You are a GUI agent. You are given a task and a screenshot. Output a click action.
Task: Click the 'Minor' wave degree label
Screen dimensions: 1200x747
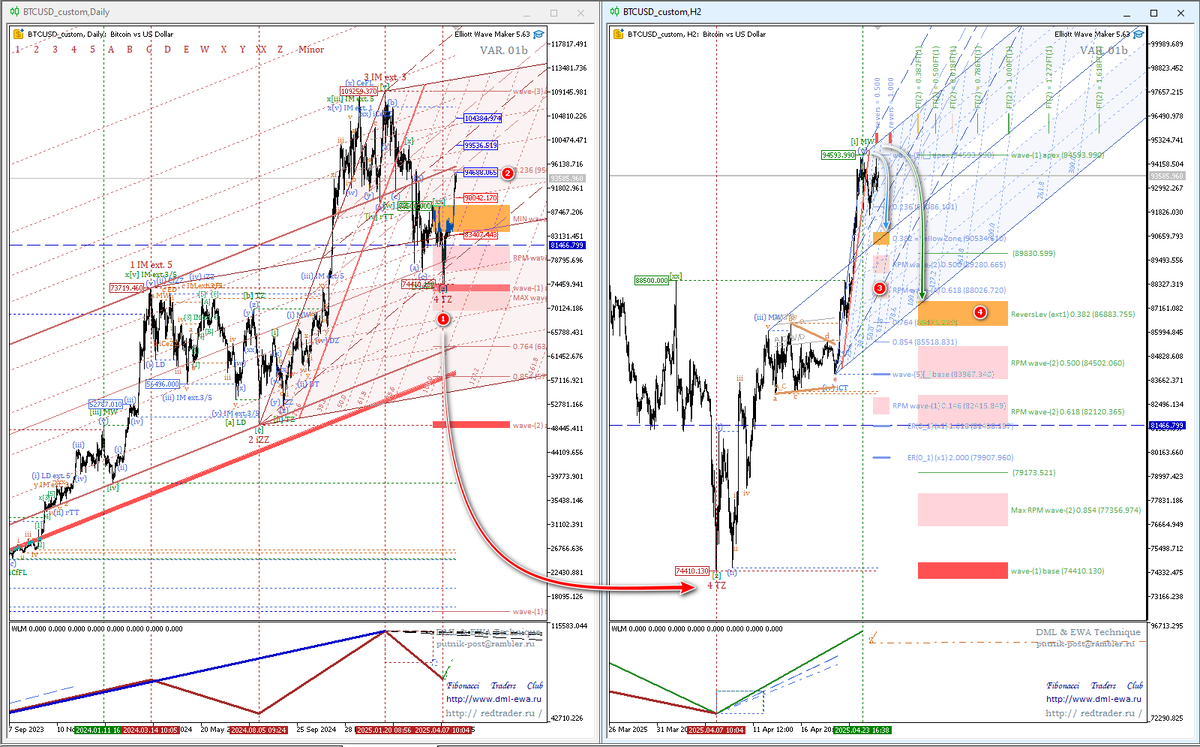311,49
